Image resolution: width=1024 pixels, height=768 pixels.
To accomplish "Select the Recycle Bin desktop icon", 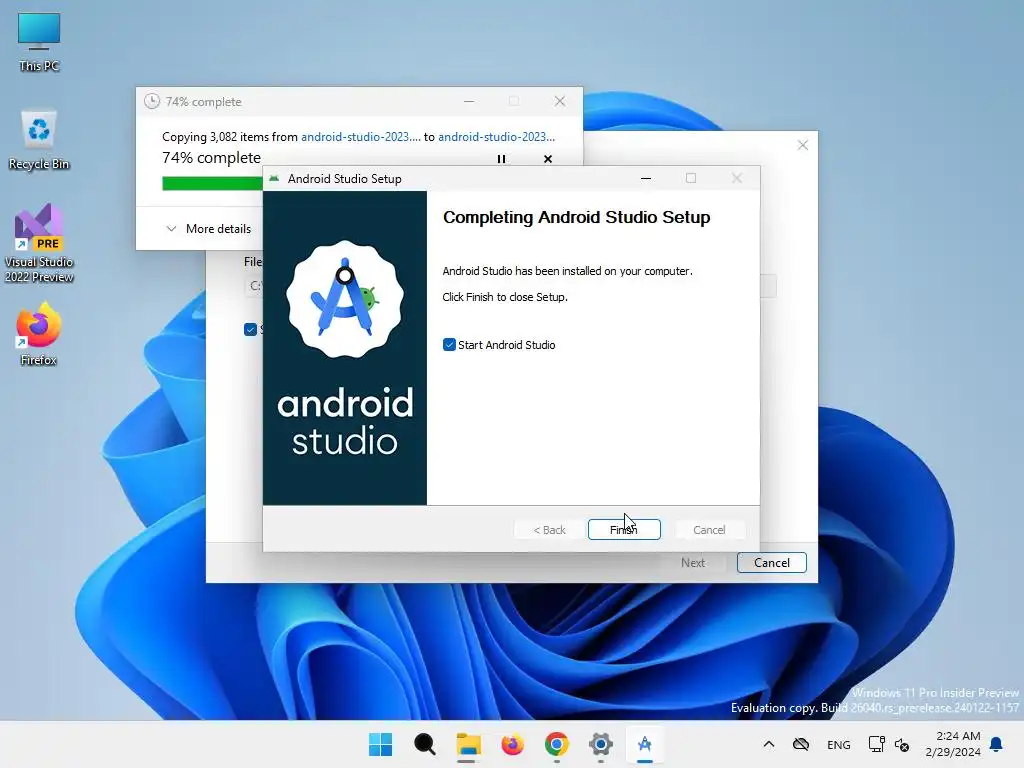I will 39,140.
